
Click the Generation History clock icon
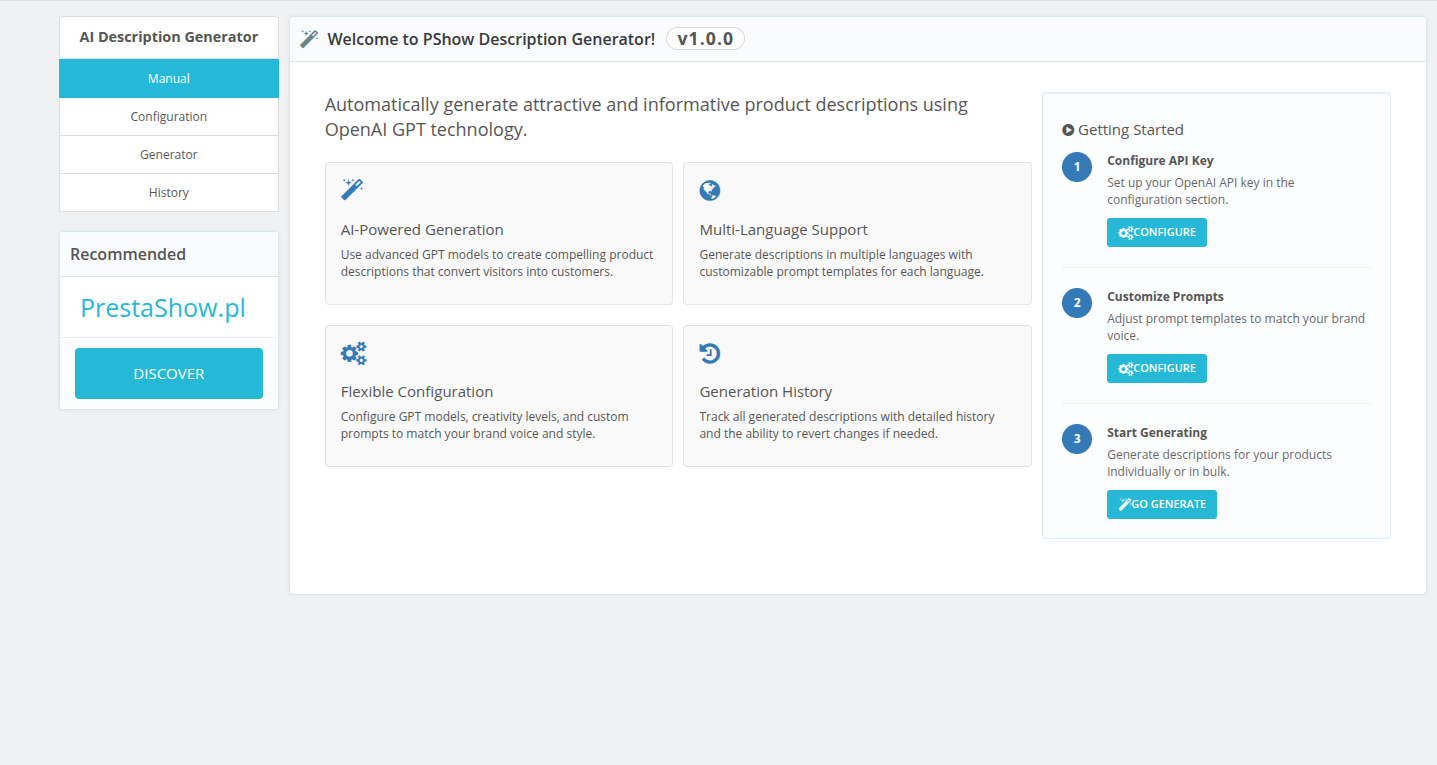[710, 353]
